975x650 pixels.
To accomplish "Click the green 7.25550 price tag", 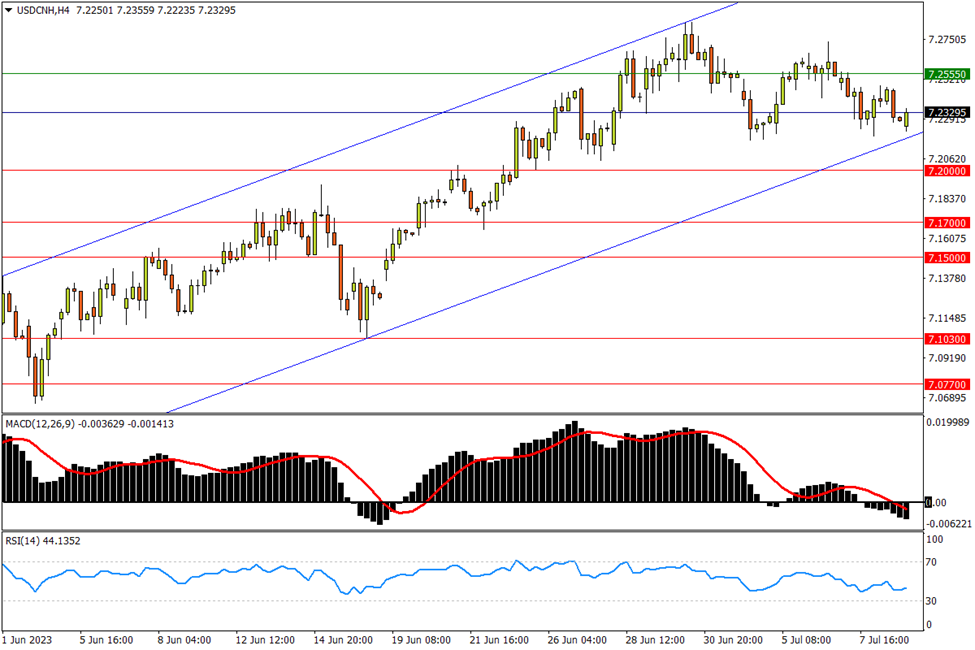I will [945, 74].
